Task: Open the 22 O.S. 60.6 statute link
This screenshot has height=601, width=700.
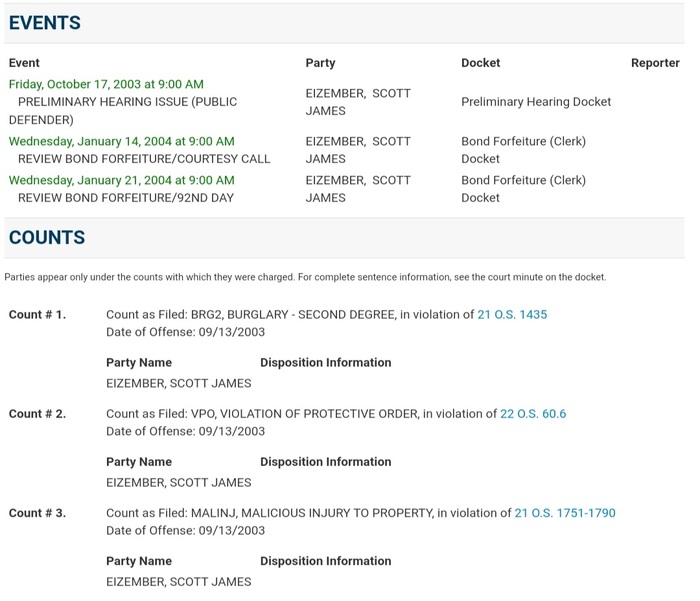Action: point(533,413)
